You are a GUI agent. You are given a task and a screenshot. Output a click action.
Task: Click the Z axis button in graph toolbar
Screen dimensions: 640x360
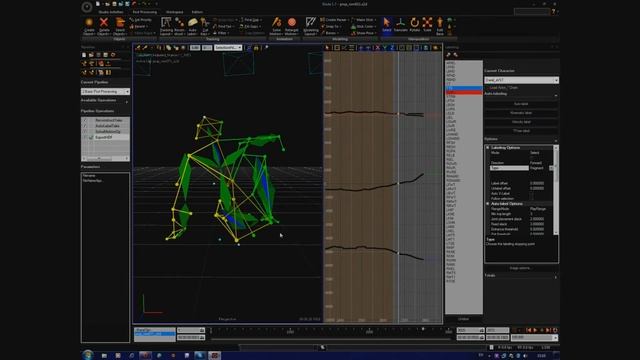(392, 48)
